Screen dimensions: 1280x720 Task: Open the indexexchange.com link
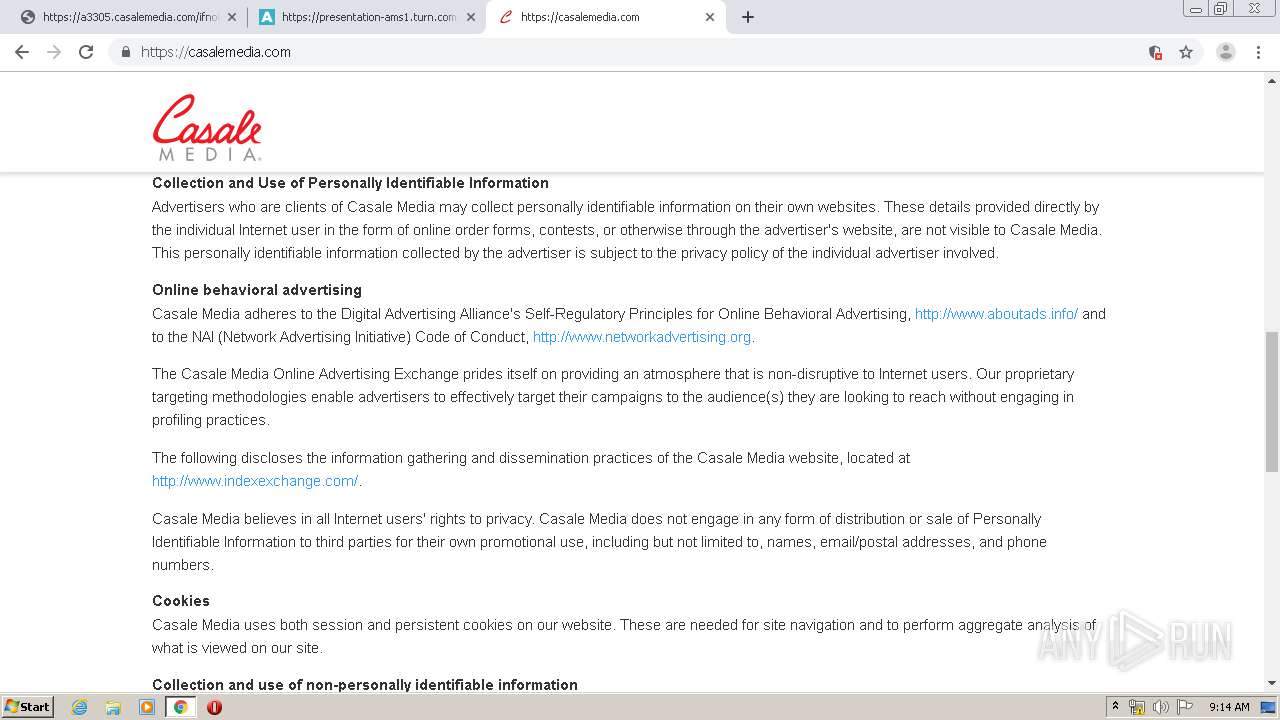[256, 481]
